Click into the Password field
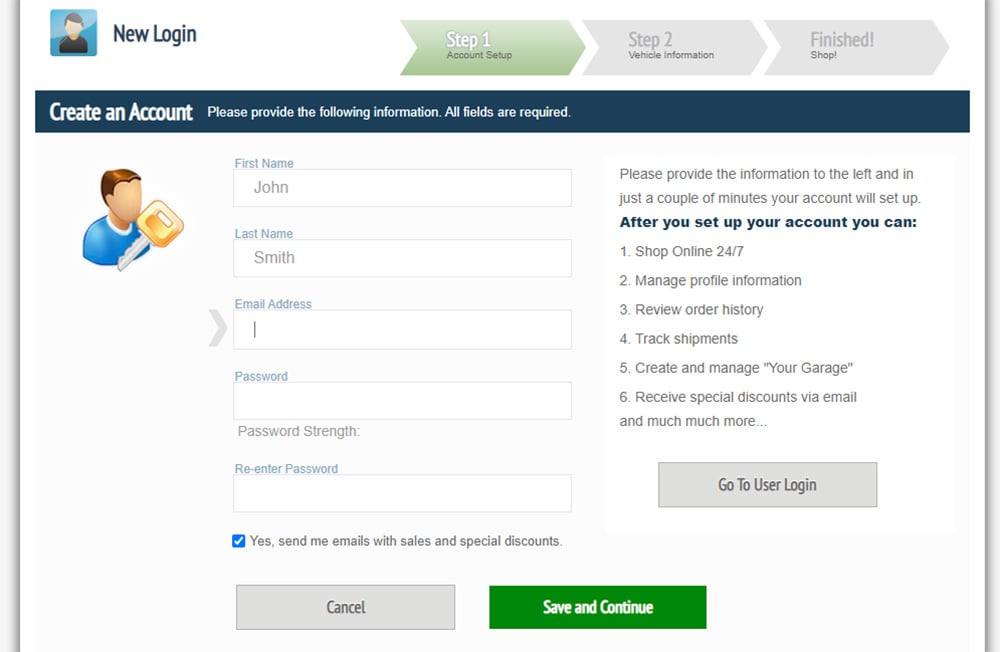This screenshot has width=1000, height=652. click(402, 401)
